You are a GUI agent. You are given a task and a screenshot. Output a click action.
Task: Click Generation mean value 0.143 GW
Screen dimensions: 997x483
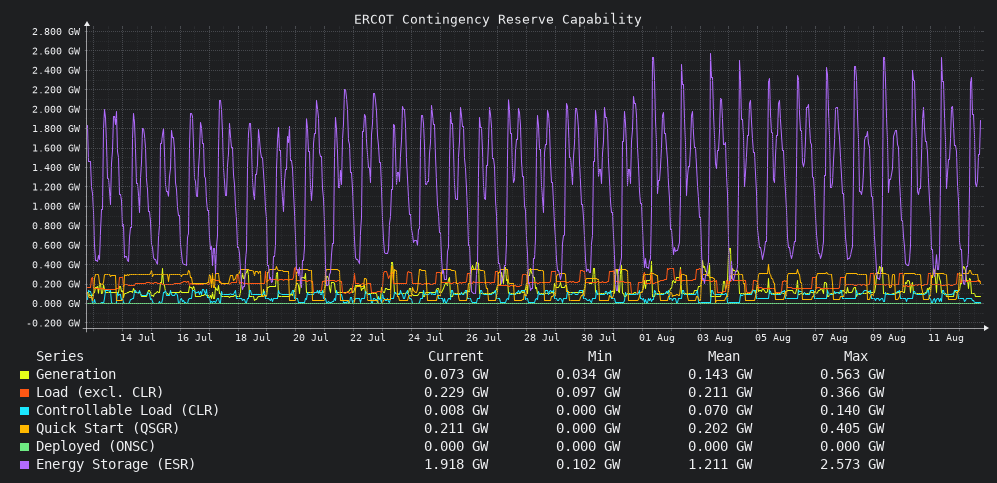pyautogui.click(x=720, y=375)
